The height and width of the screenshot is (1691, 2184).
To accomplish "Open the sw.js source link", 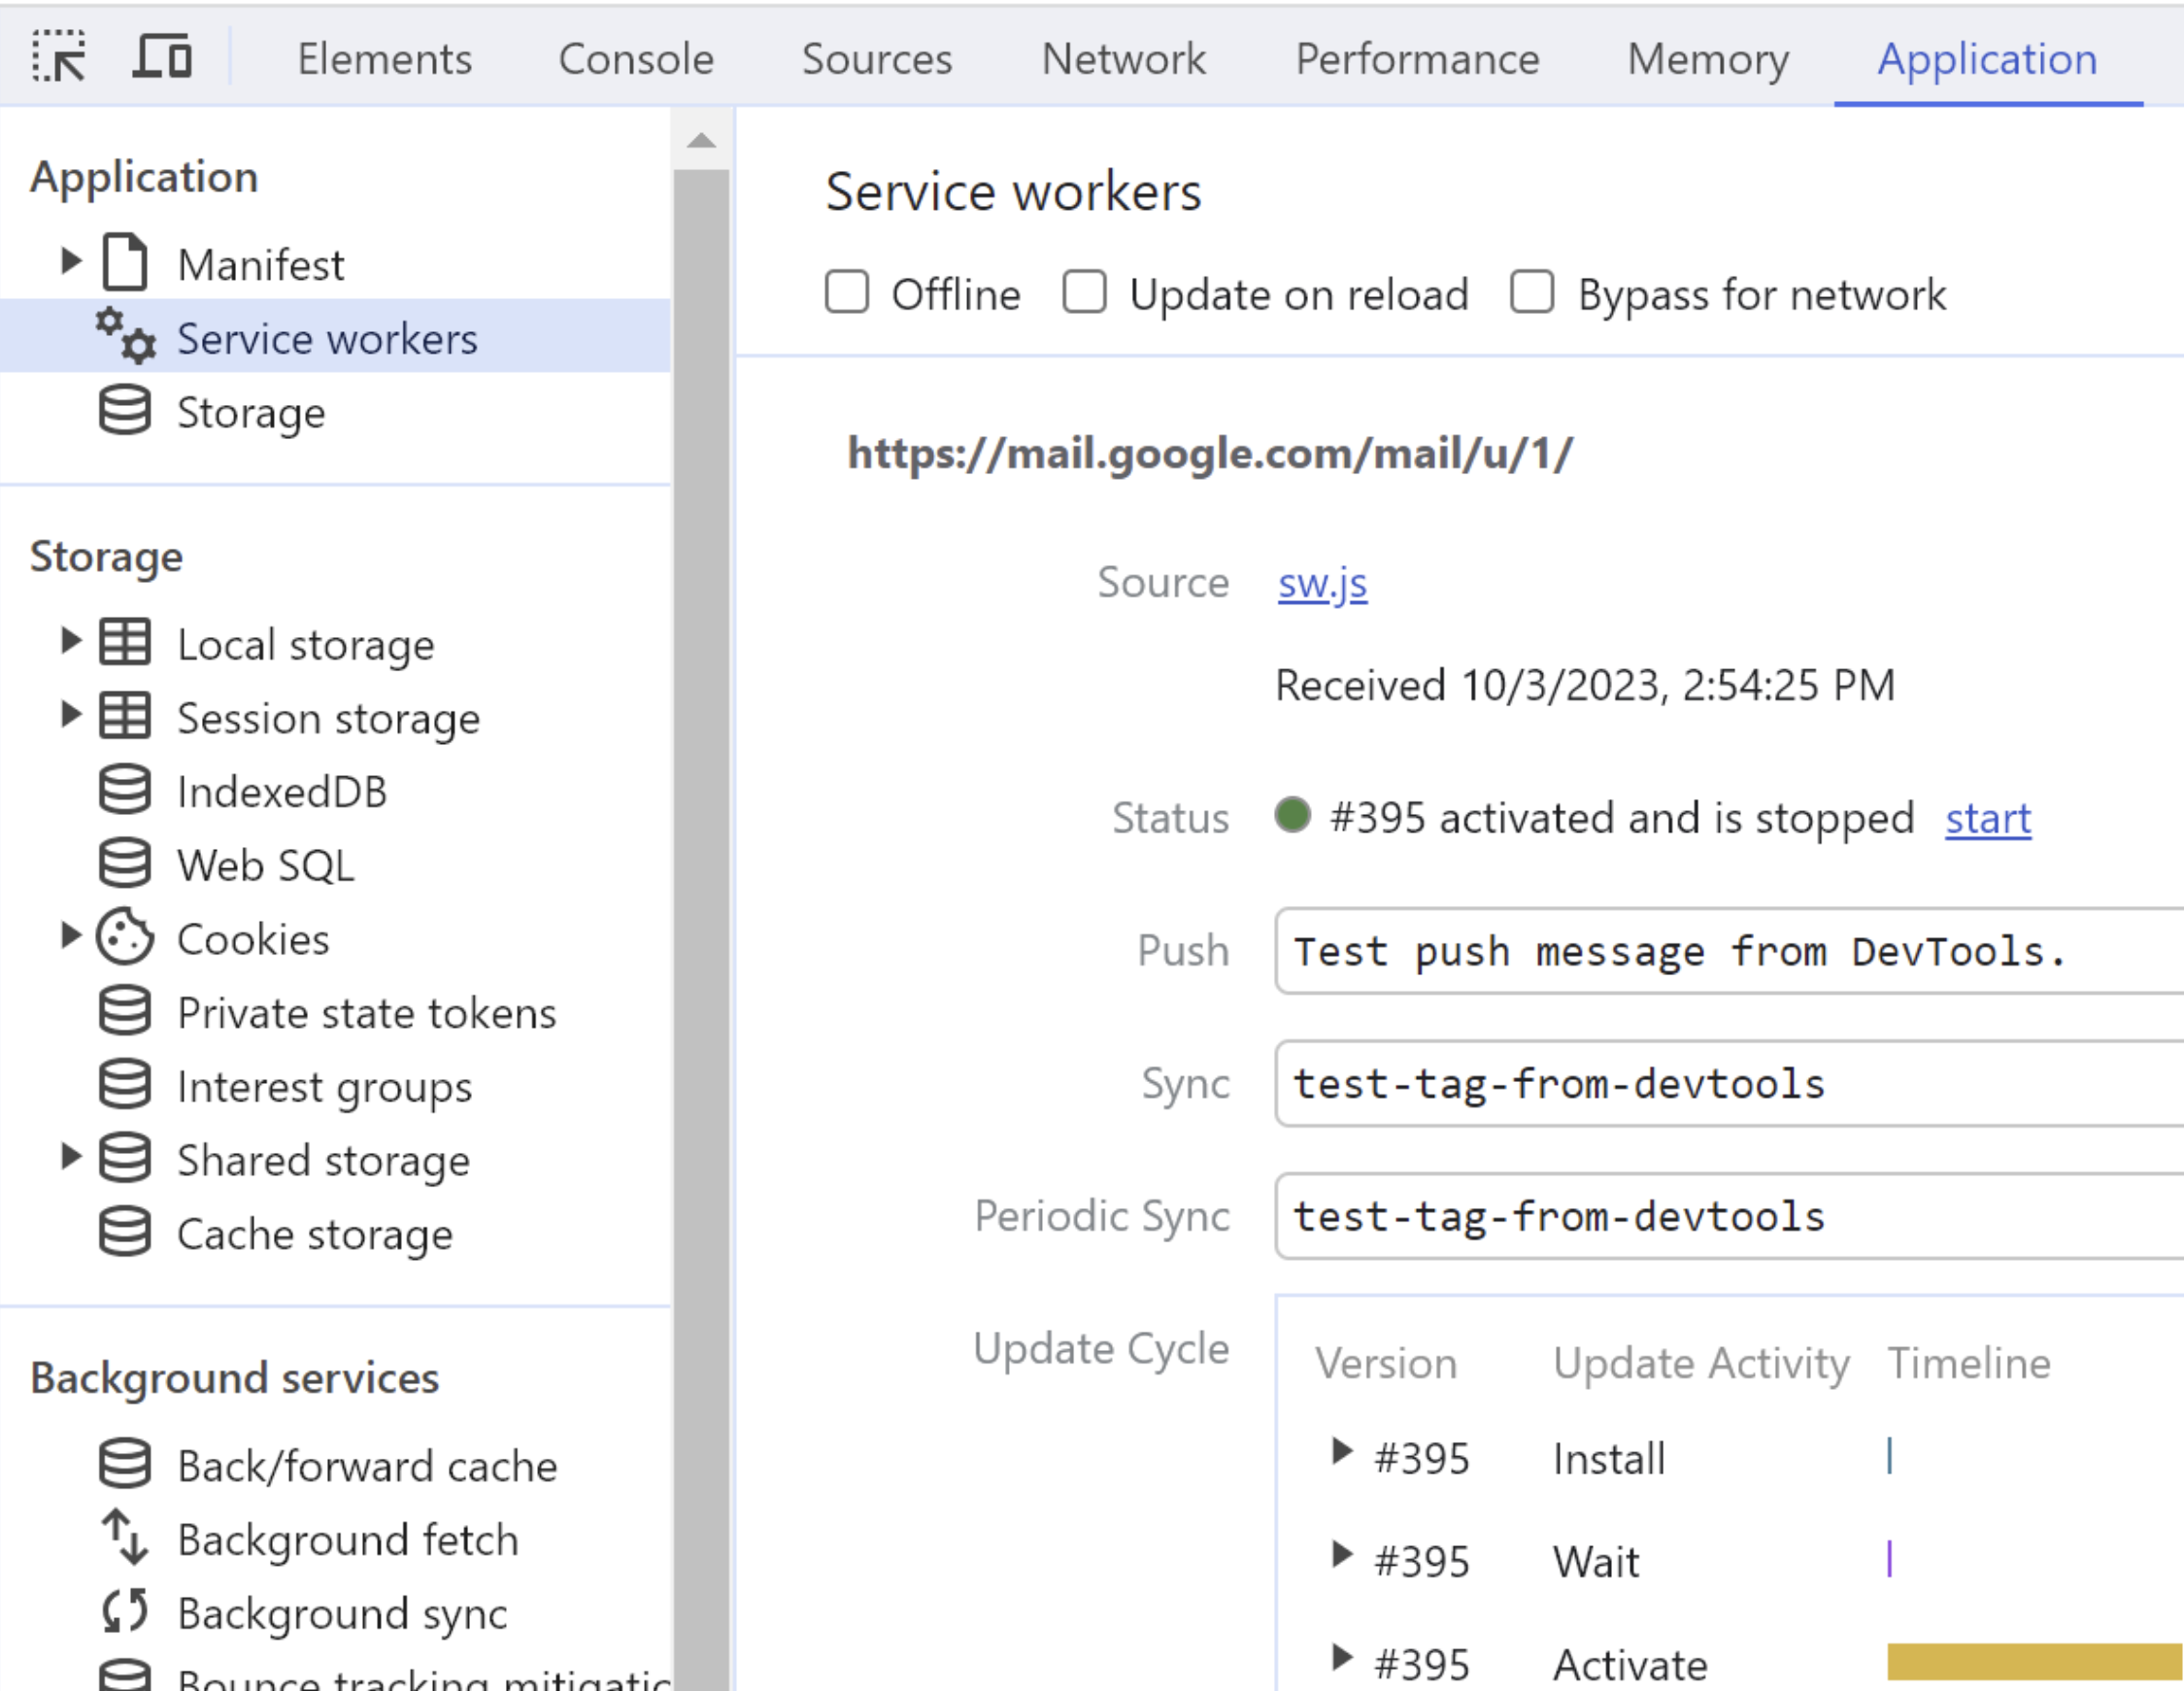I will 1322,583.
